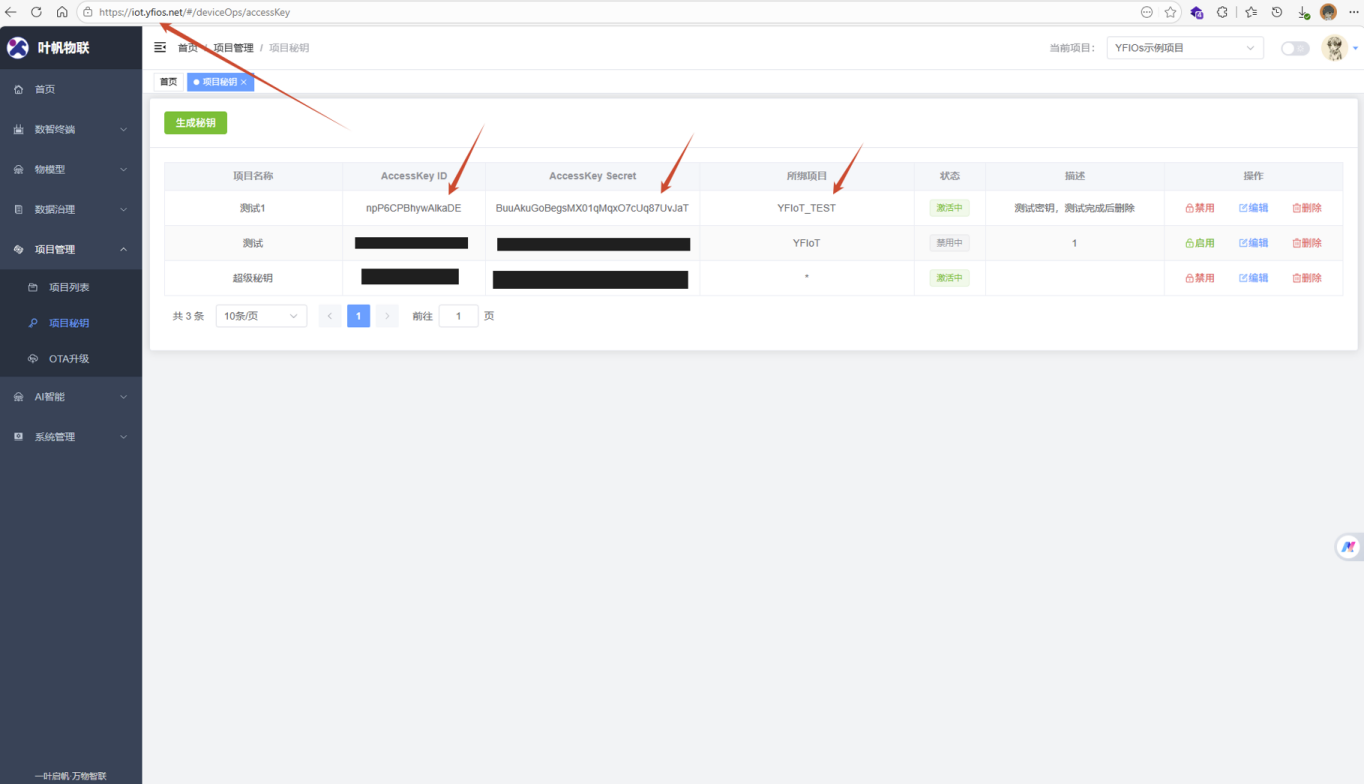The image size is (1364, 784).
Task: Click the floating assistant icon at right edge
Action: pyautogui.click(x=1348, y=547)
